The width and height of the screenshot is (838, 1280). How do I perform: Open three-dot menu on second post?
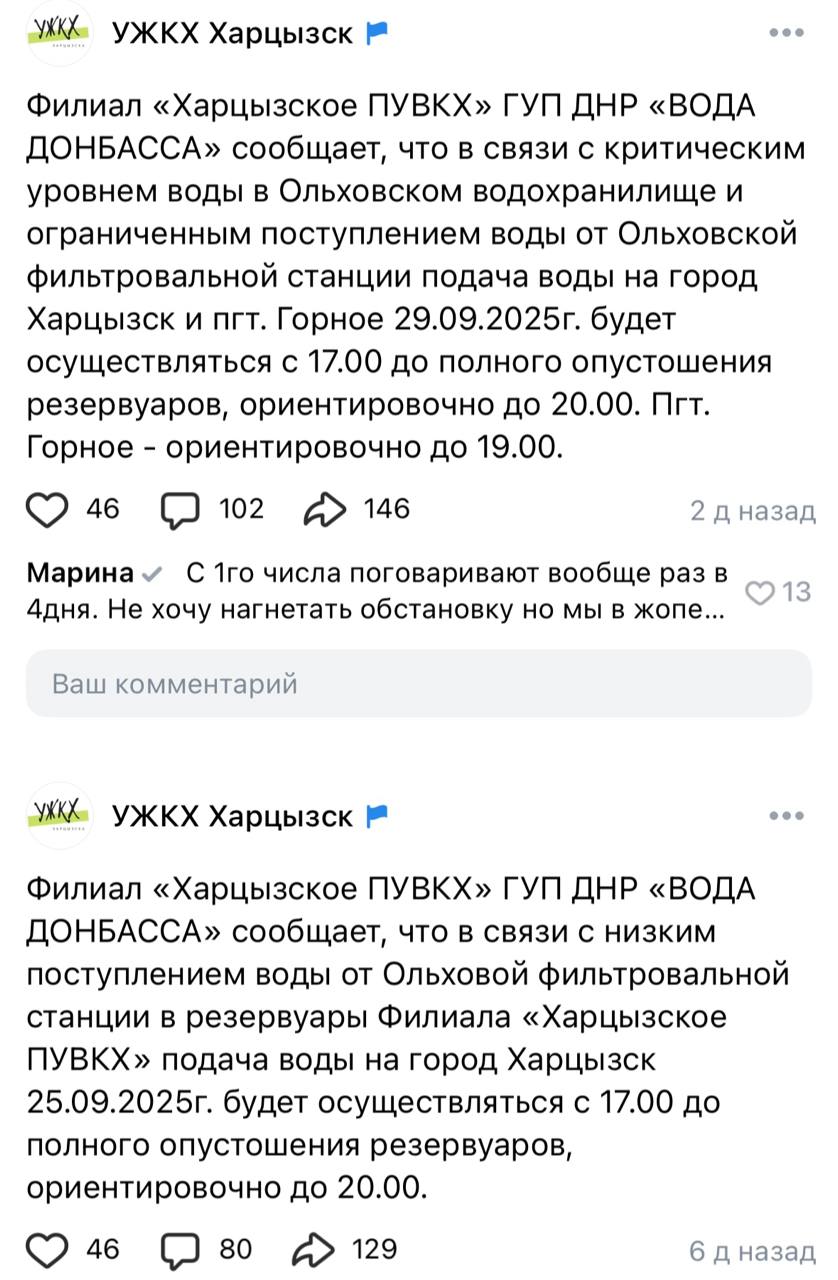click(x=787, y=816)
